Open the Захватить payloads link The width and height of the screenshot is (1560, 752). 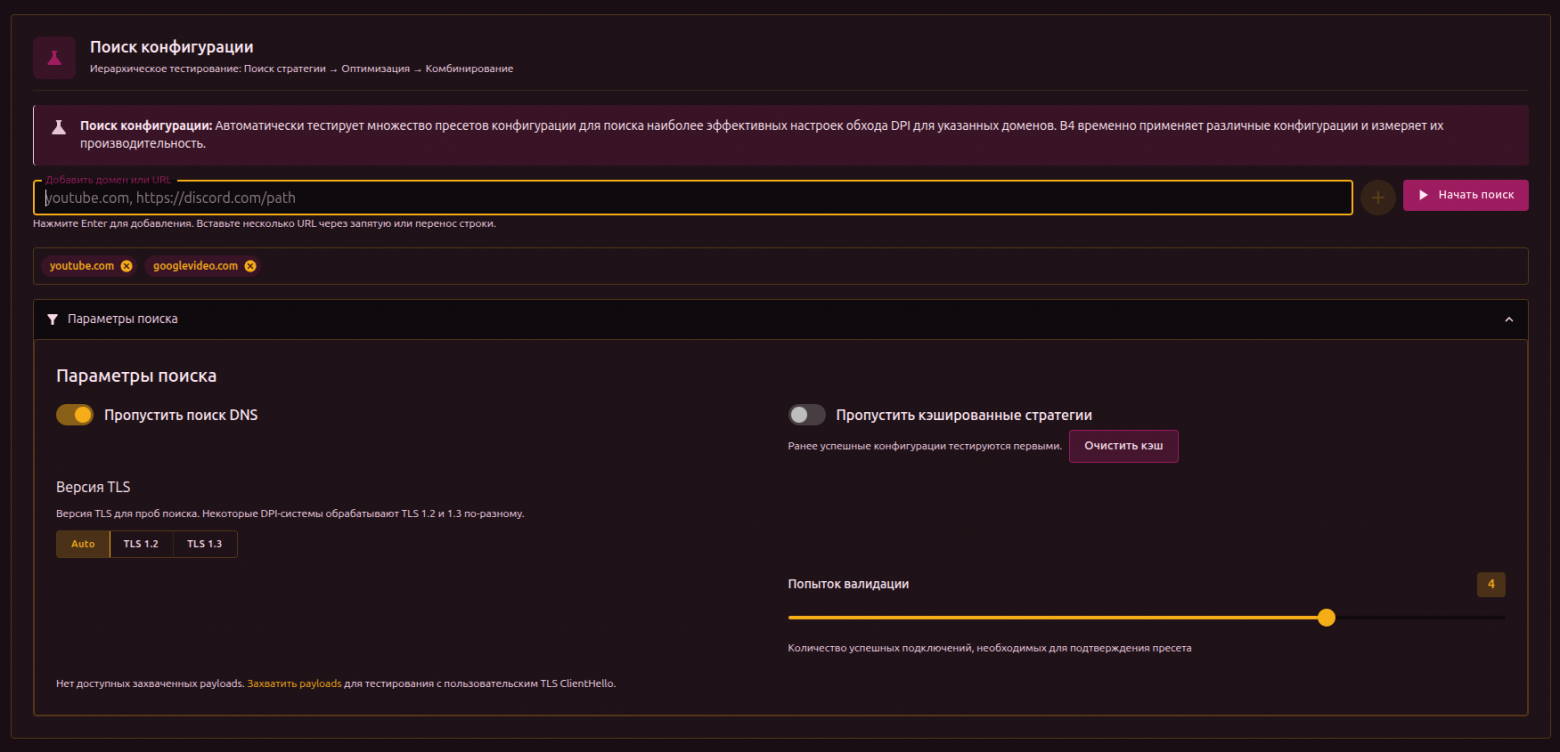[x=294, y=684]
